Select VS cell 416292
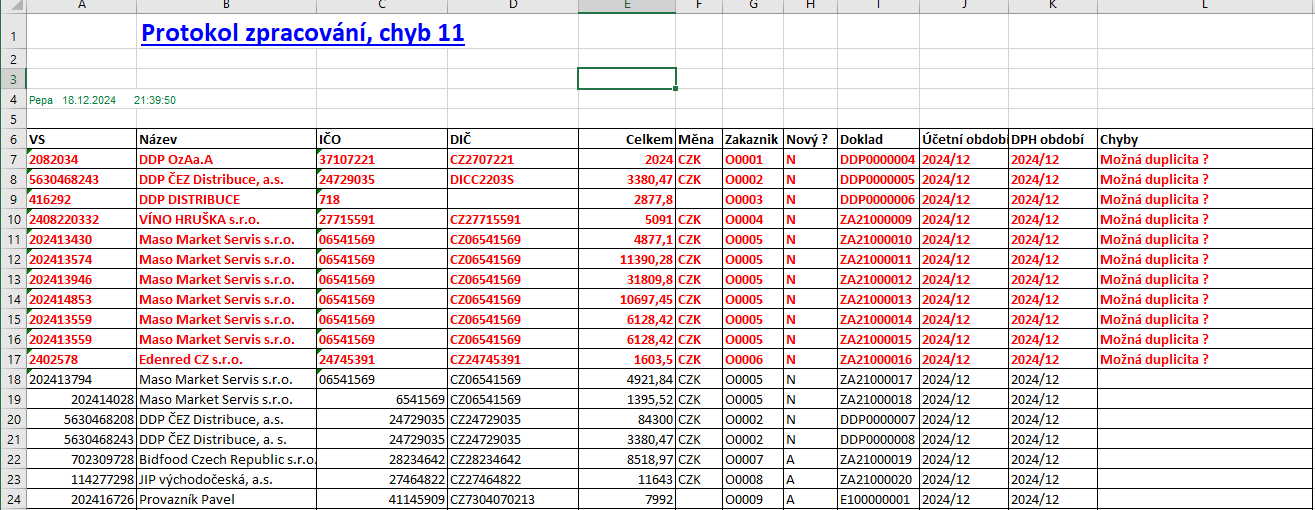The width and height of the screenshot is (1315, 510). (81, 199)
